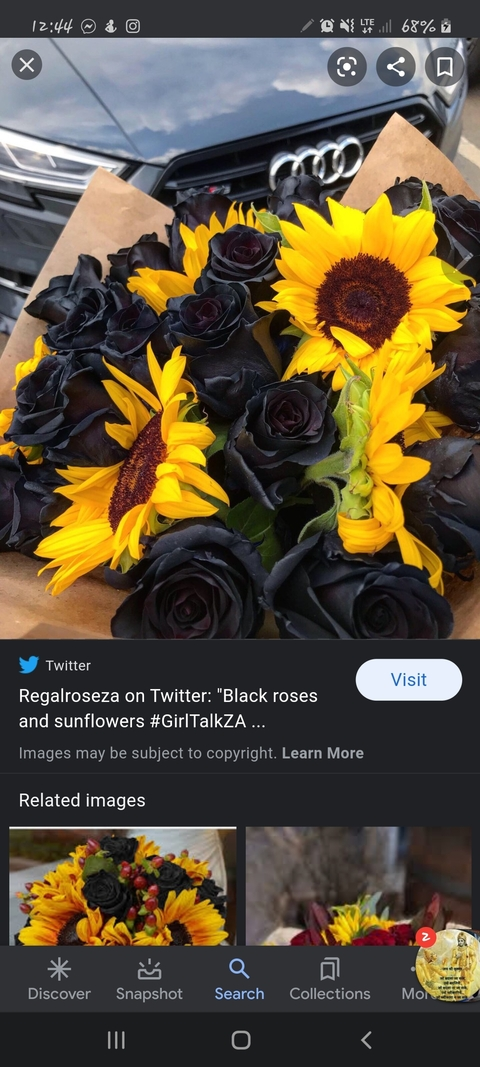Tap the Instagram notification icon in status bar

point(133,26)
